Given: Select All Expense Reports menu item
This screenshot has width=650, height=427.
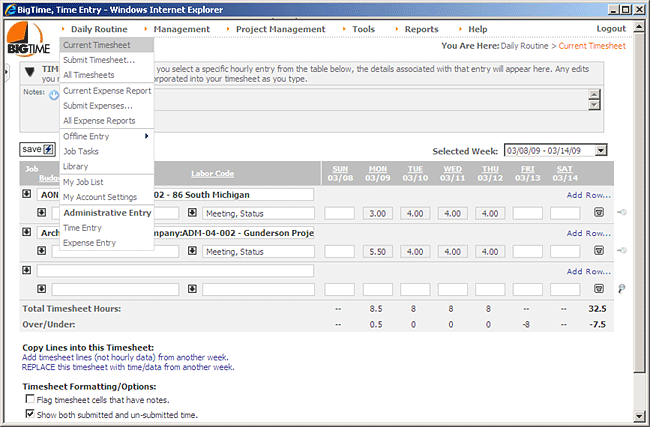Looking at the screenshot, I should click(107, 121).
